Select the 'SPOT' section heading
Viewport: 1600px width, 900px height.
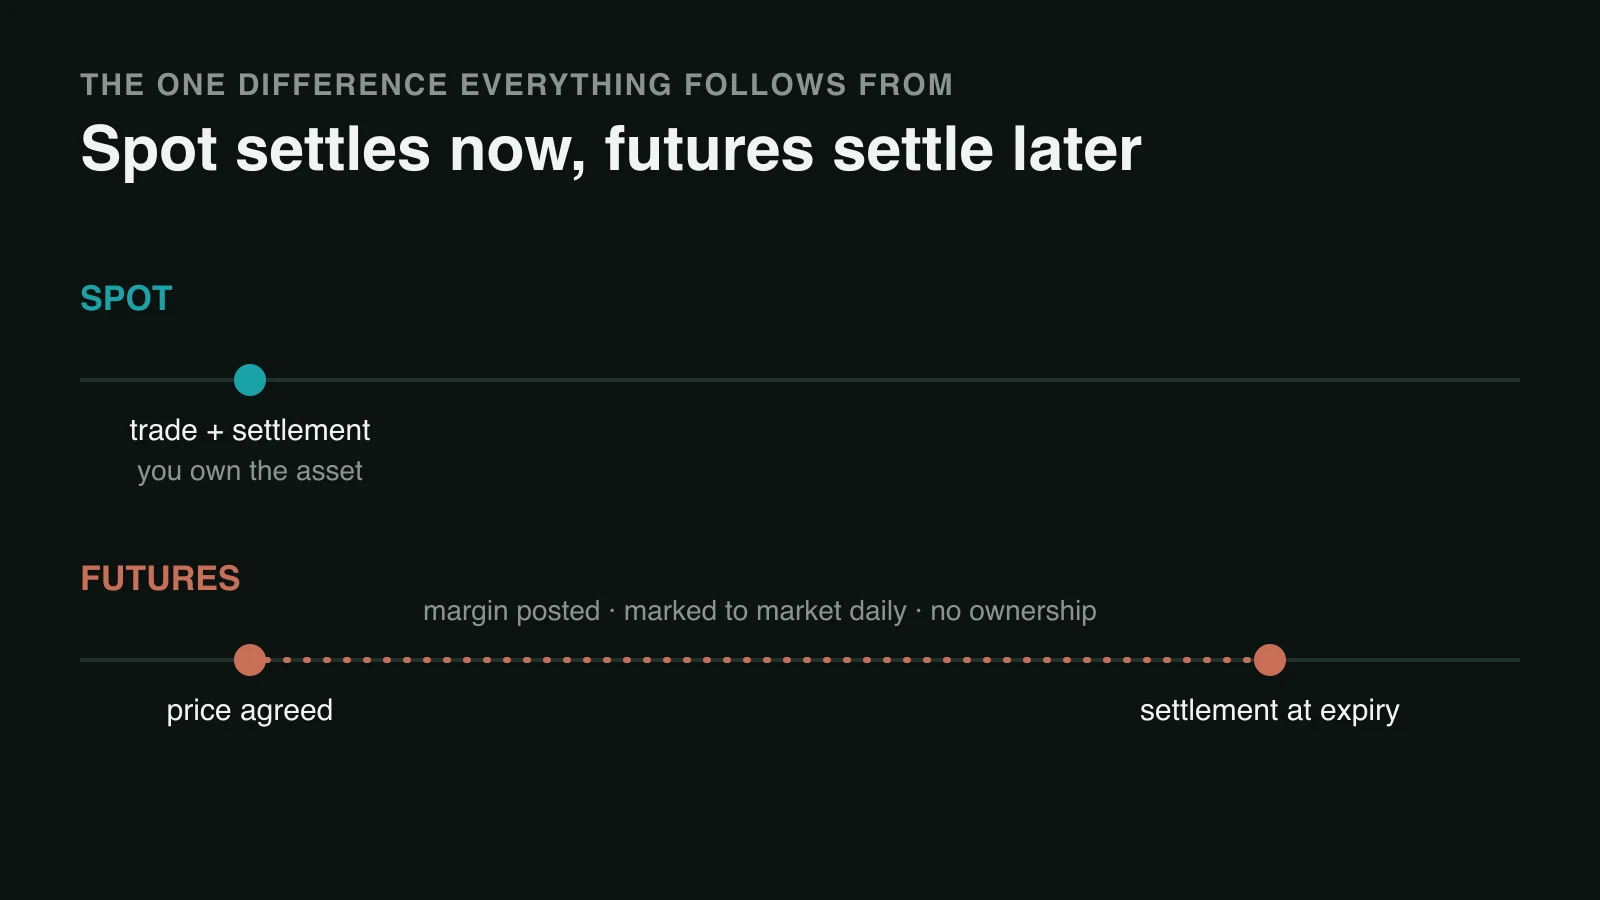pos(126,298)
